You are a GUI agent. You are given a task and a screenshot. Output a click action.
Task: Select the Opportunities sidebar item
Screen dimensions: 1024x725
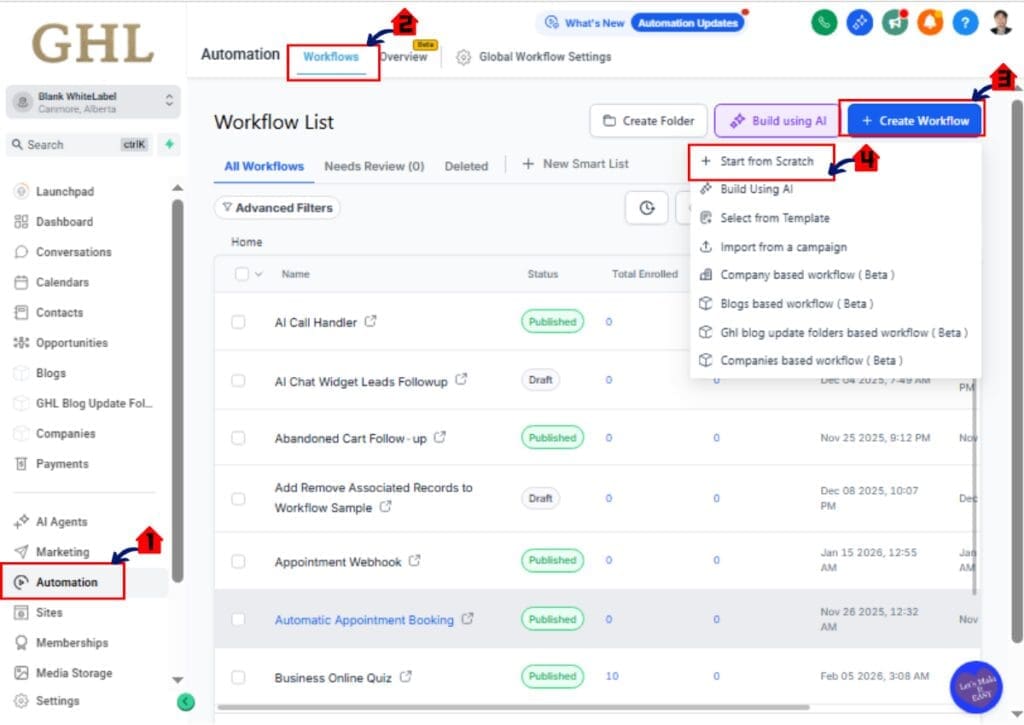pos(74,342)
